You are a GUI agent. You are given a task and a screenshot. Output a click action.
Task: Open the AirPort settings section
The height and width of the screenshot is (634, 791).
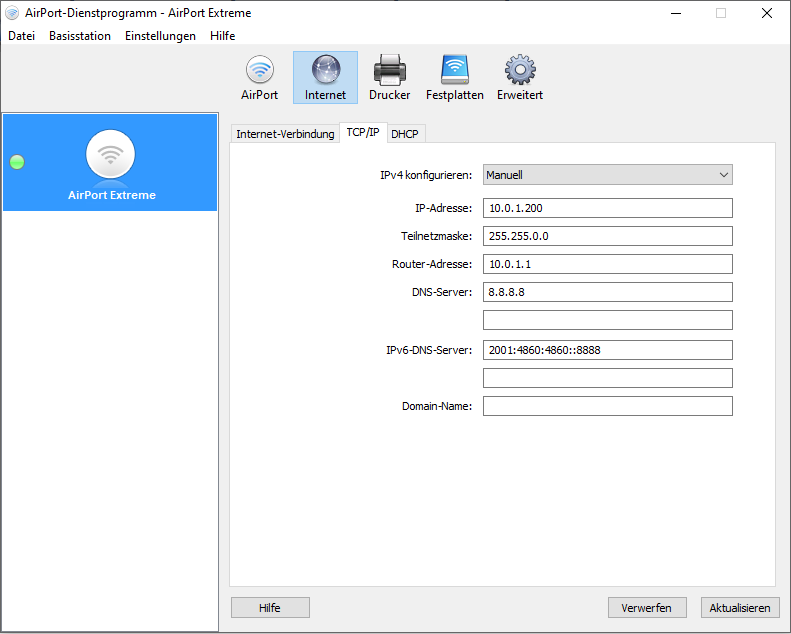point(259,78)
